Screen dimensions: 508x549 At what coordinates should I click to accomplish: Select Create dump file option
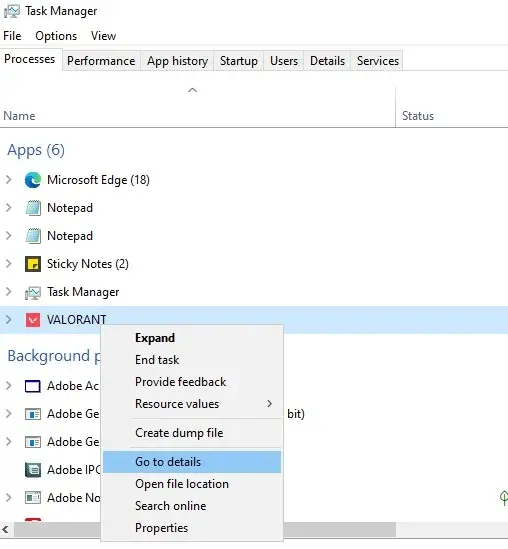pyautogui.click(x=192, y=433)
